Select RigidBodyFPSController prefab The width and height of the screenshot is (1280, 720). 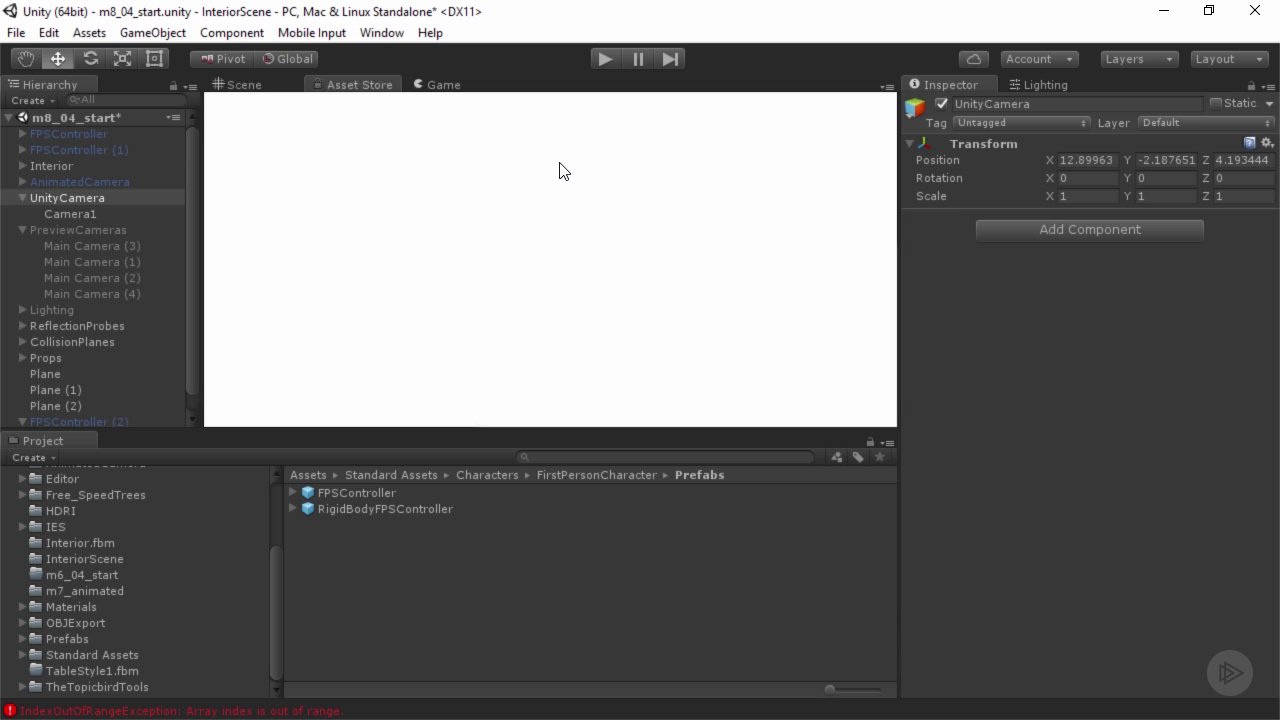[x=385, y=509]
